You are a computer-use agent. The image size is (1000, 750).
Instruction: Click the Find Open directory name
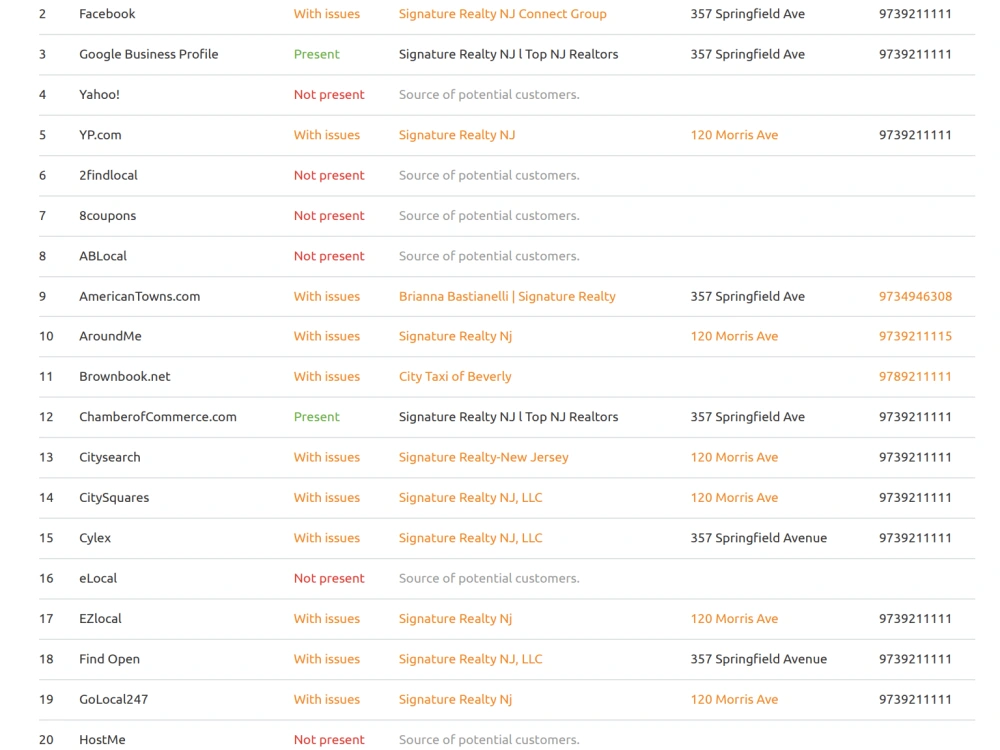[109, 659]
